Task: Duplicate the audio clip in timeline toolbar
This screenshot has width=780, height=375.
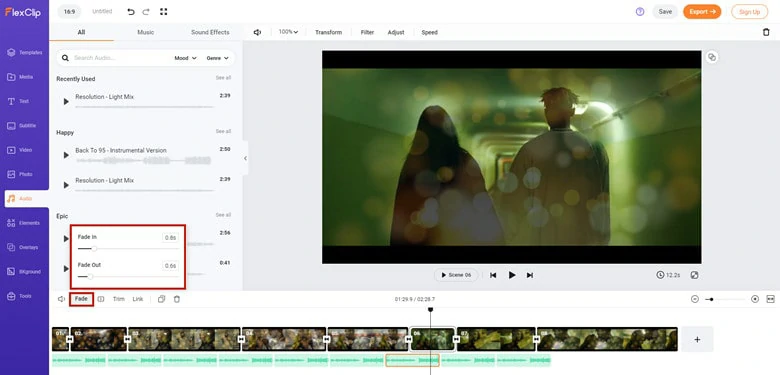Action: [x=161, y=299]
